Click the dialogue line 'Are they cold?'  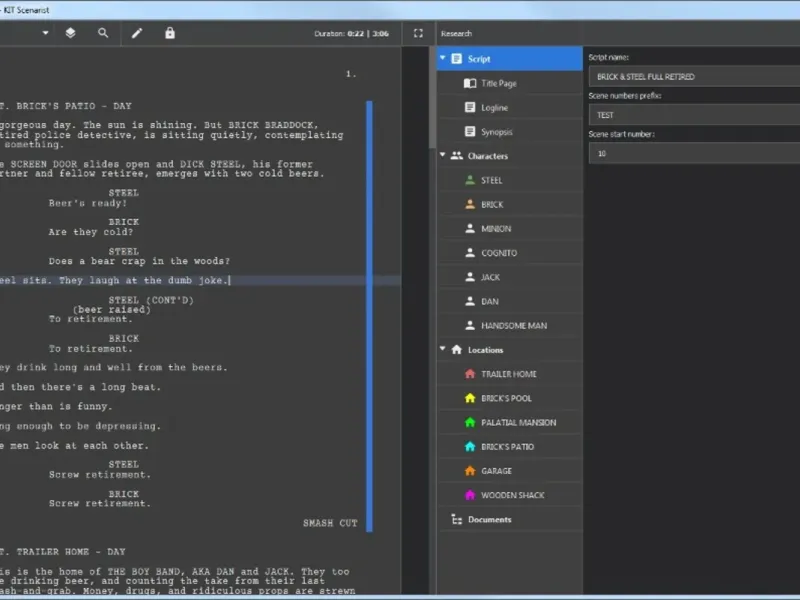(x=91, y=232)
